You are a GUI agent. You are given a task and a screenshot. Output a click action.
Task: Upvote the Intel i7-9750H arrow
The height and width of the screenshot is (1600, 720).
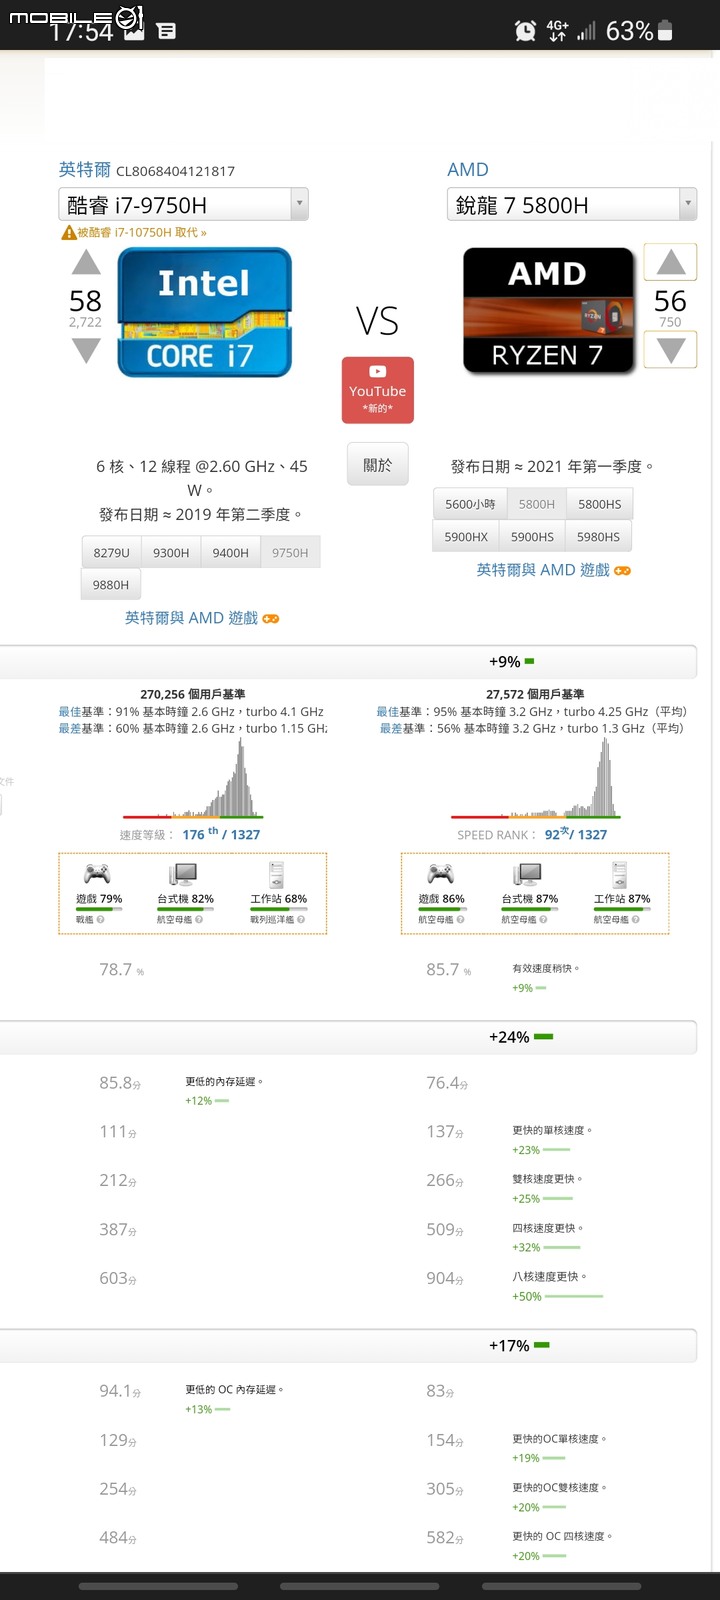(x=86, y=263)
